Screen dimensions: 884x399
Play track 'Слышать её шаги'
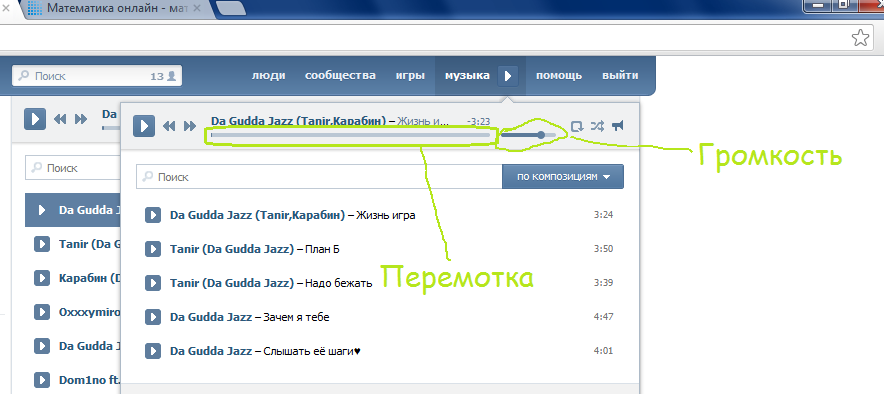pyautogui.click(x=153, y=351)
